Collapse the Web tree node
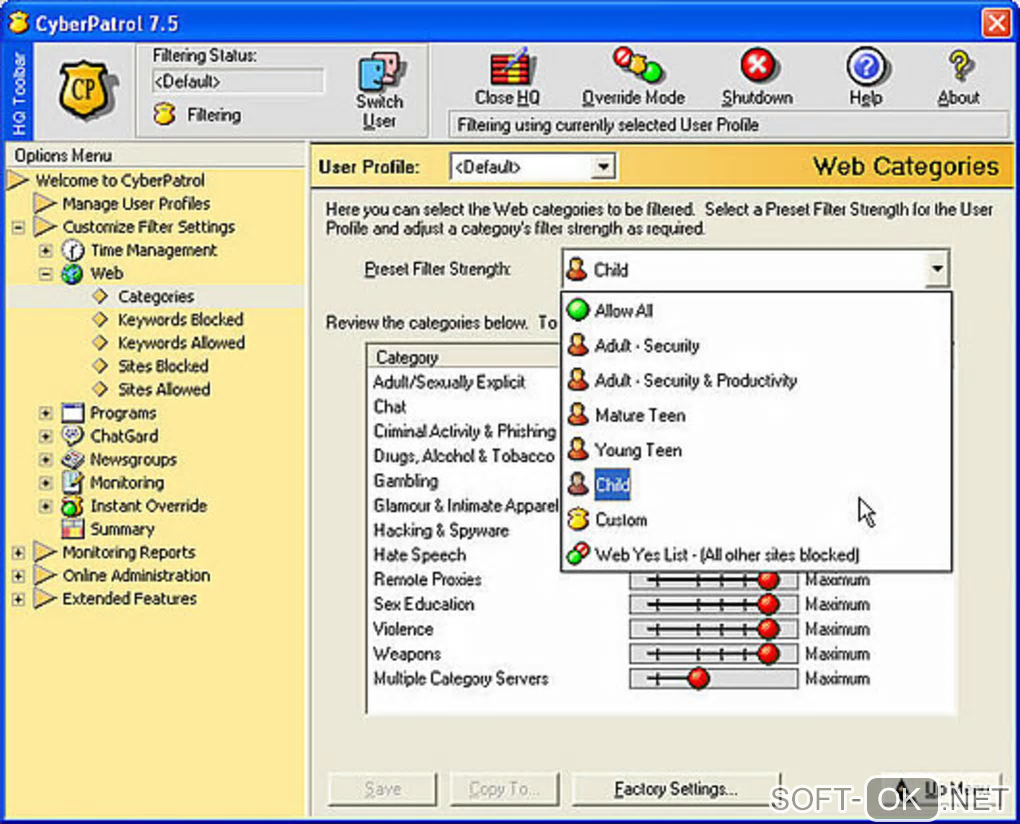This screenshot has width=1020, height=824. [46, 274]
